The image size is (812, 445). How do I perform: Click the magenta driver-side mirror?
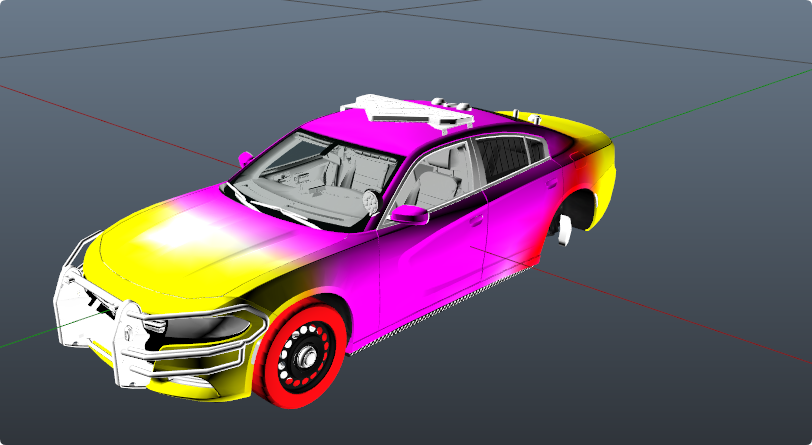(x=408, y=214)
